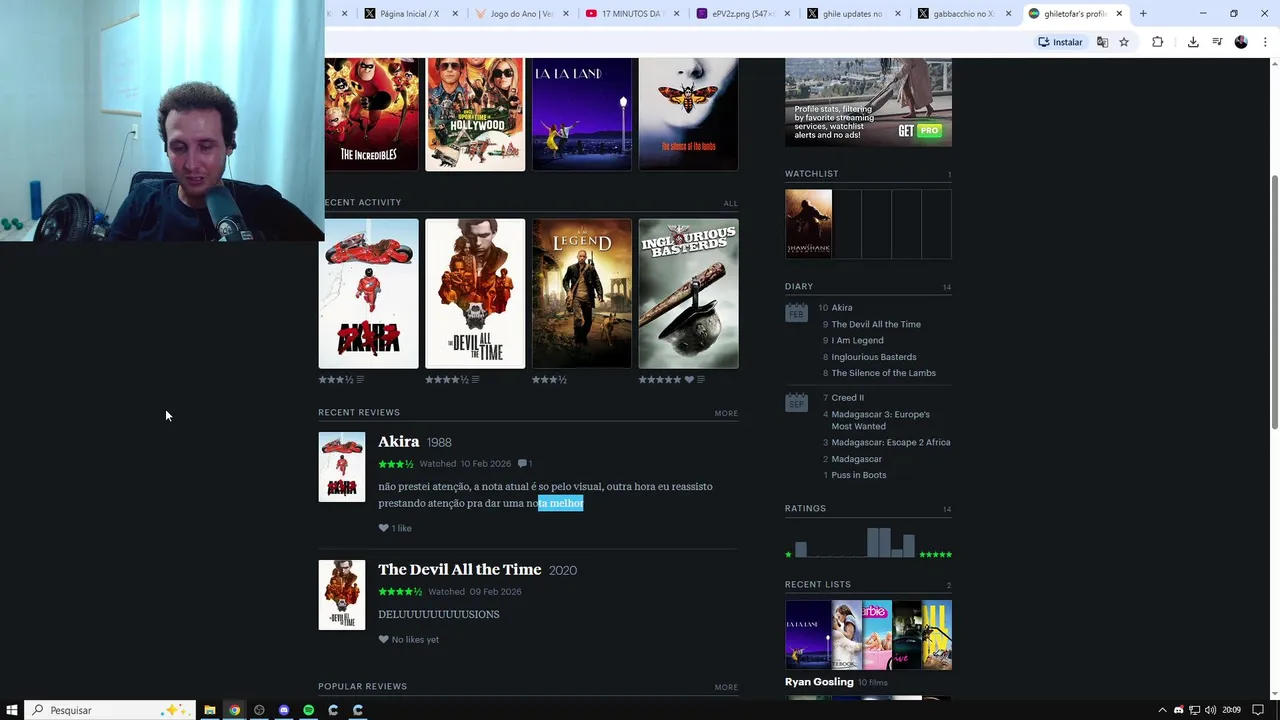Like the Akira review heart icon

click(x=383, y=528)
